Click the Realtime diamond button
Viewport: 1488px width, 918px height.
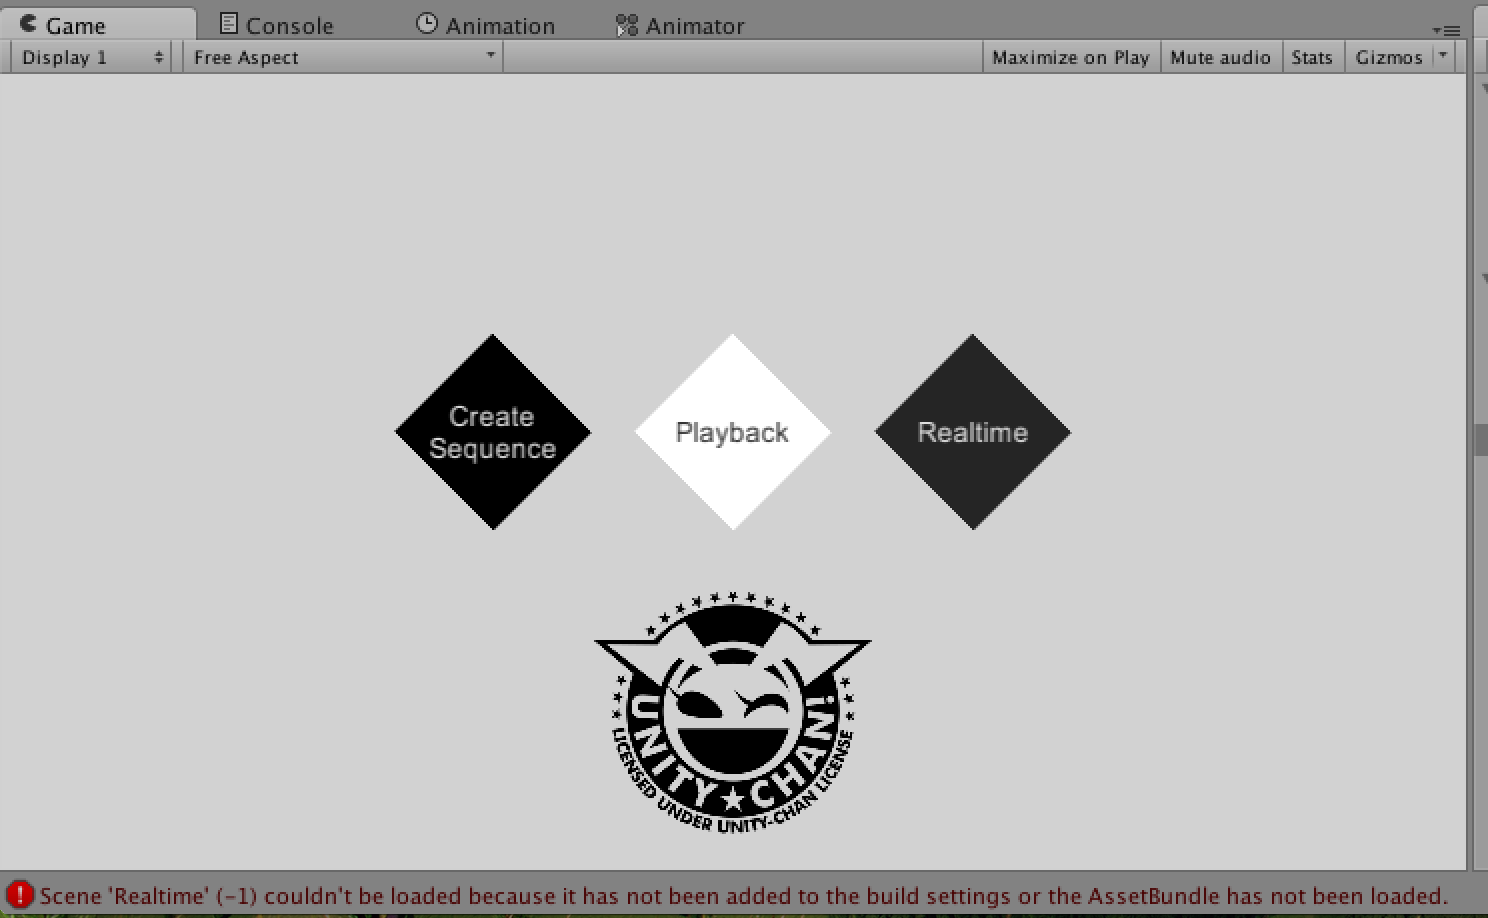pyautogui.click(x=973, y=432)
